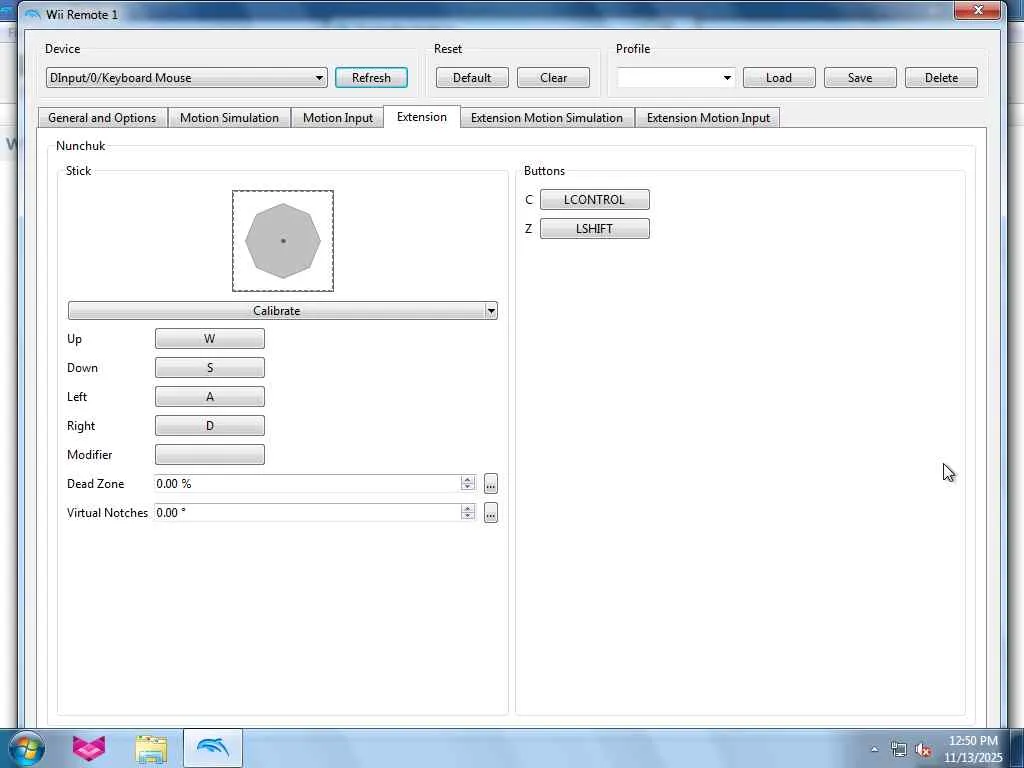Remap the stick Right binding D
The height and width of the screenshot is (768, 1024).
click(x=210, y=426)
